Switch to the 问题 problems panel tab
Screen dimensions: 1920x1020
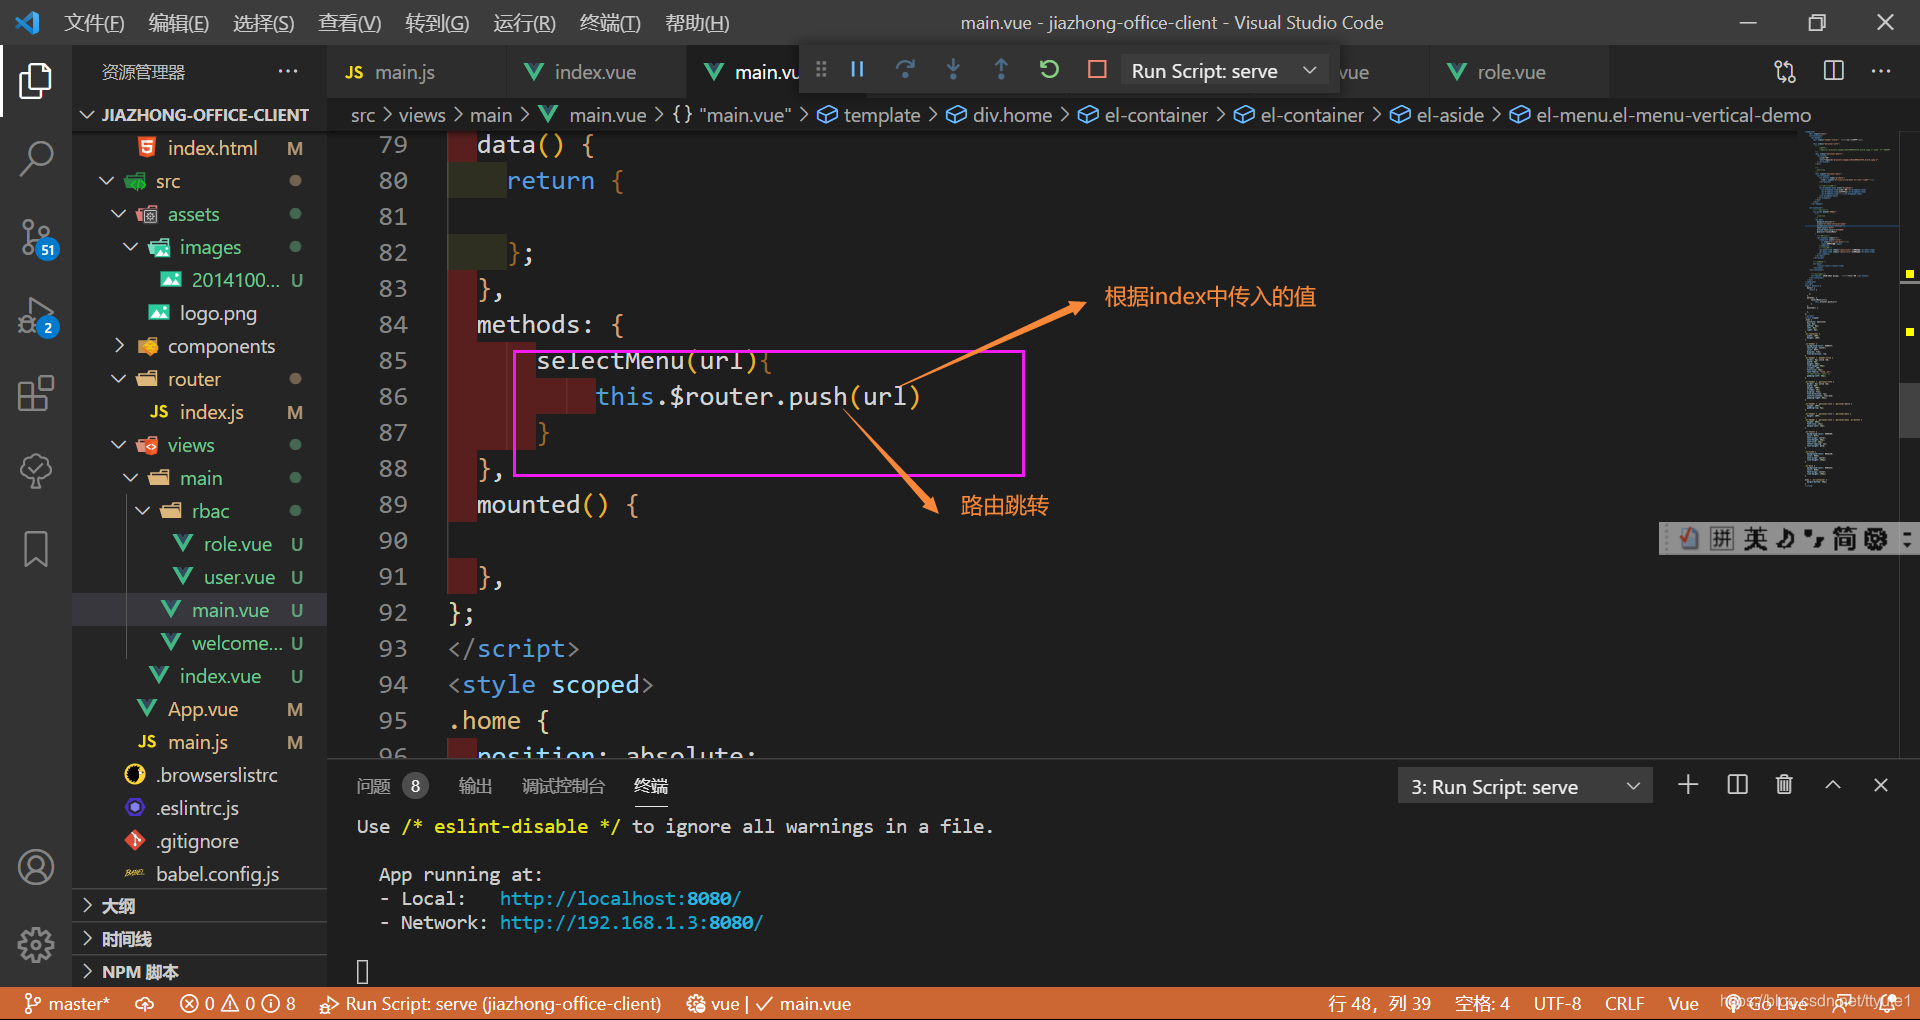pos(391,786)
